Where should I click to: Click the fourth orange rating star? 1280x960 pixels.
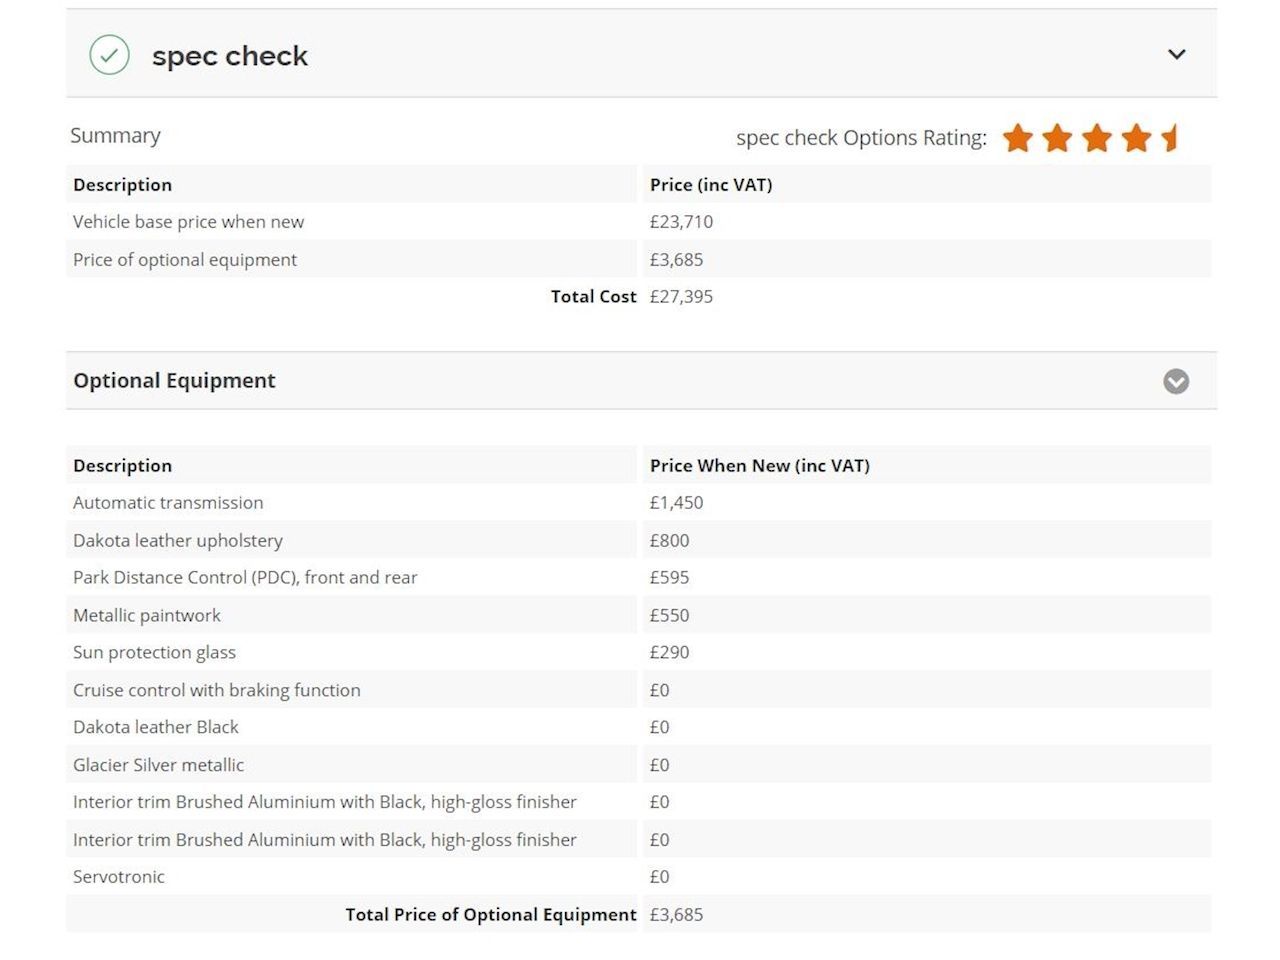coord(1136,138)
